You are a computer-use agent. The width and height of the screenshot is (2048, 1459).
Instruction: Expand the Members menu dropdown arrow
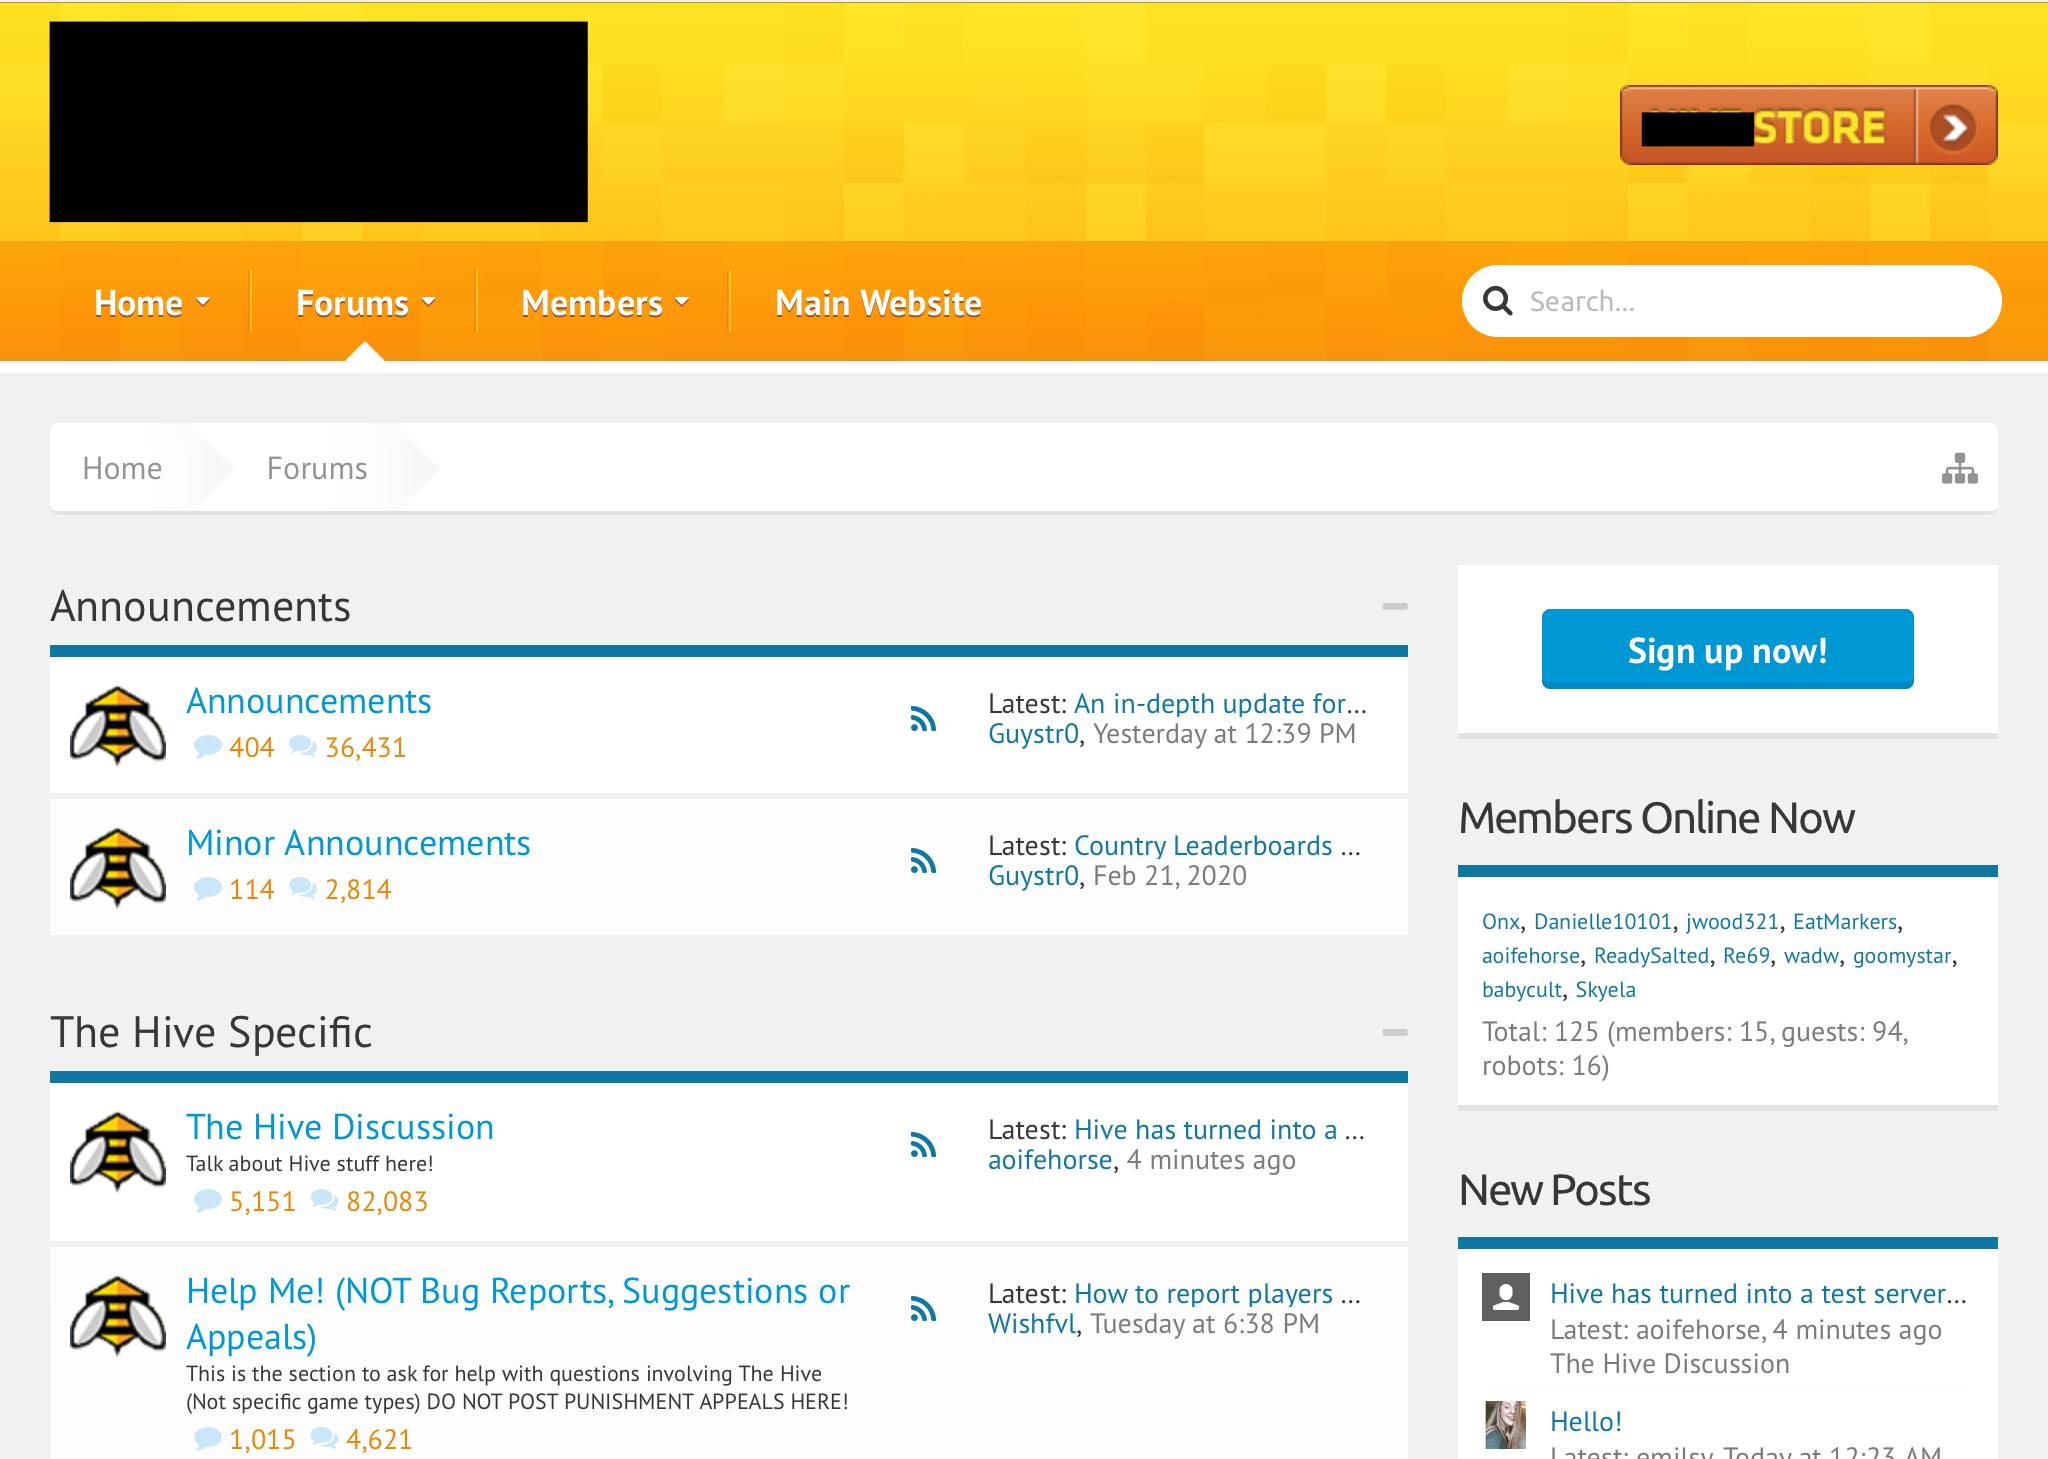point(683,301)
